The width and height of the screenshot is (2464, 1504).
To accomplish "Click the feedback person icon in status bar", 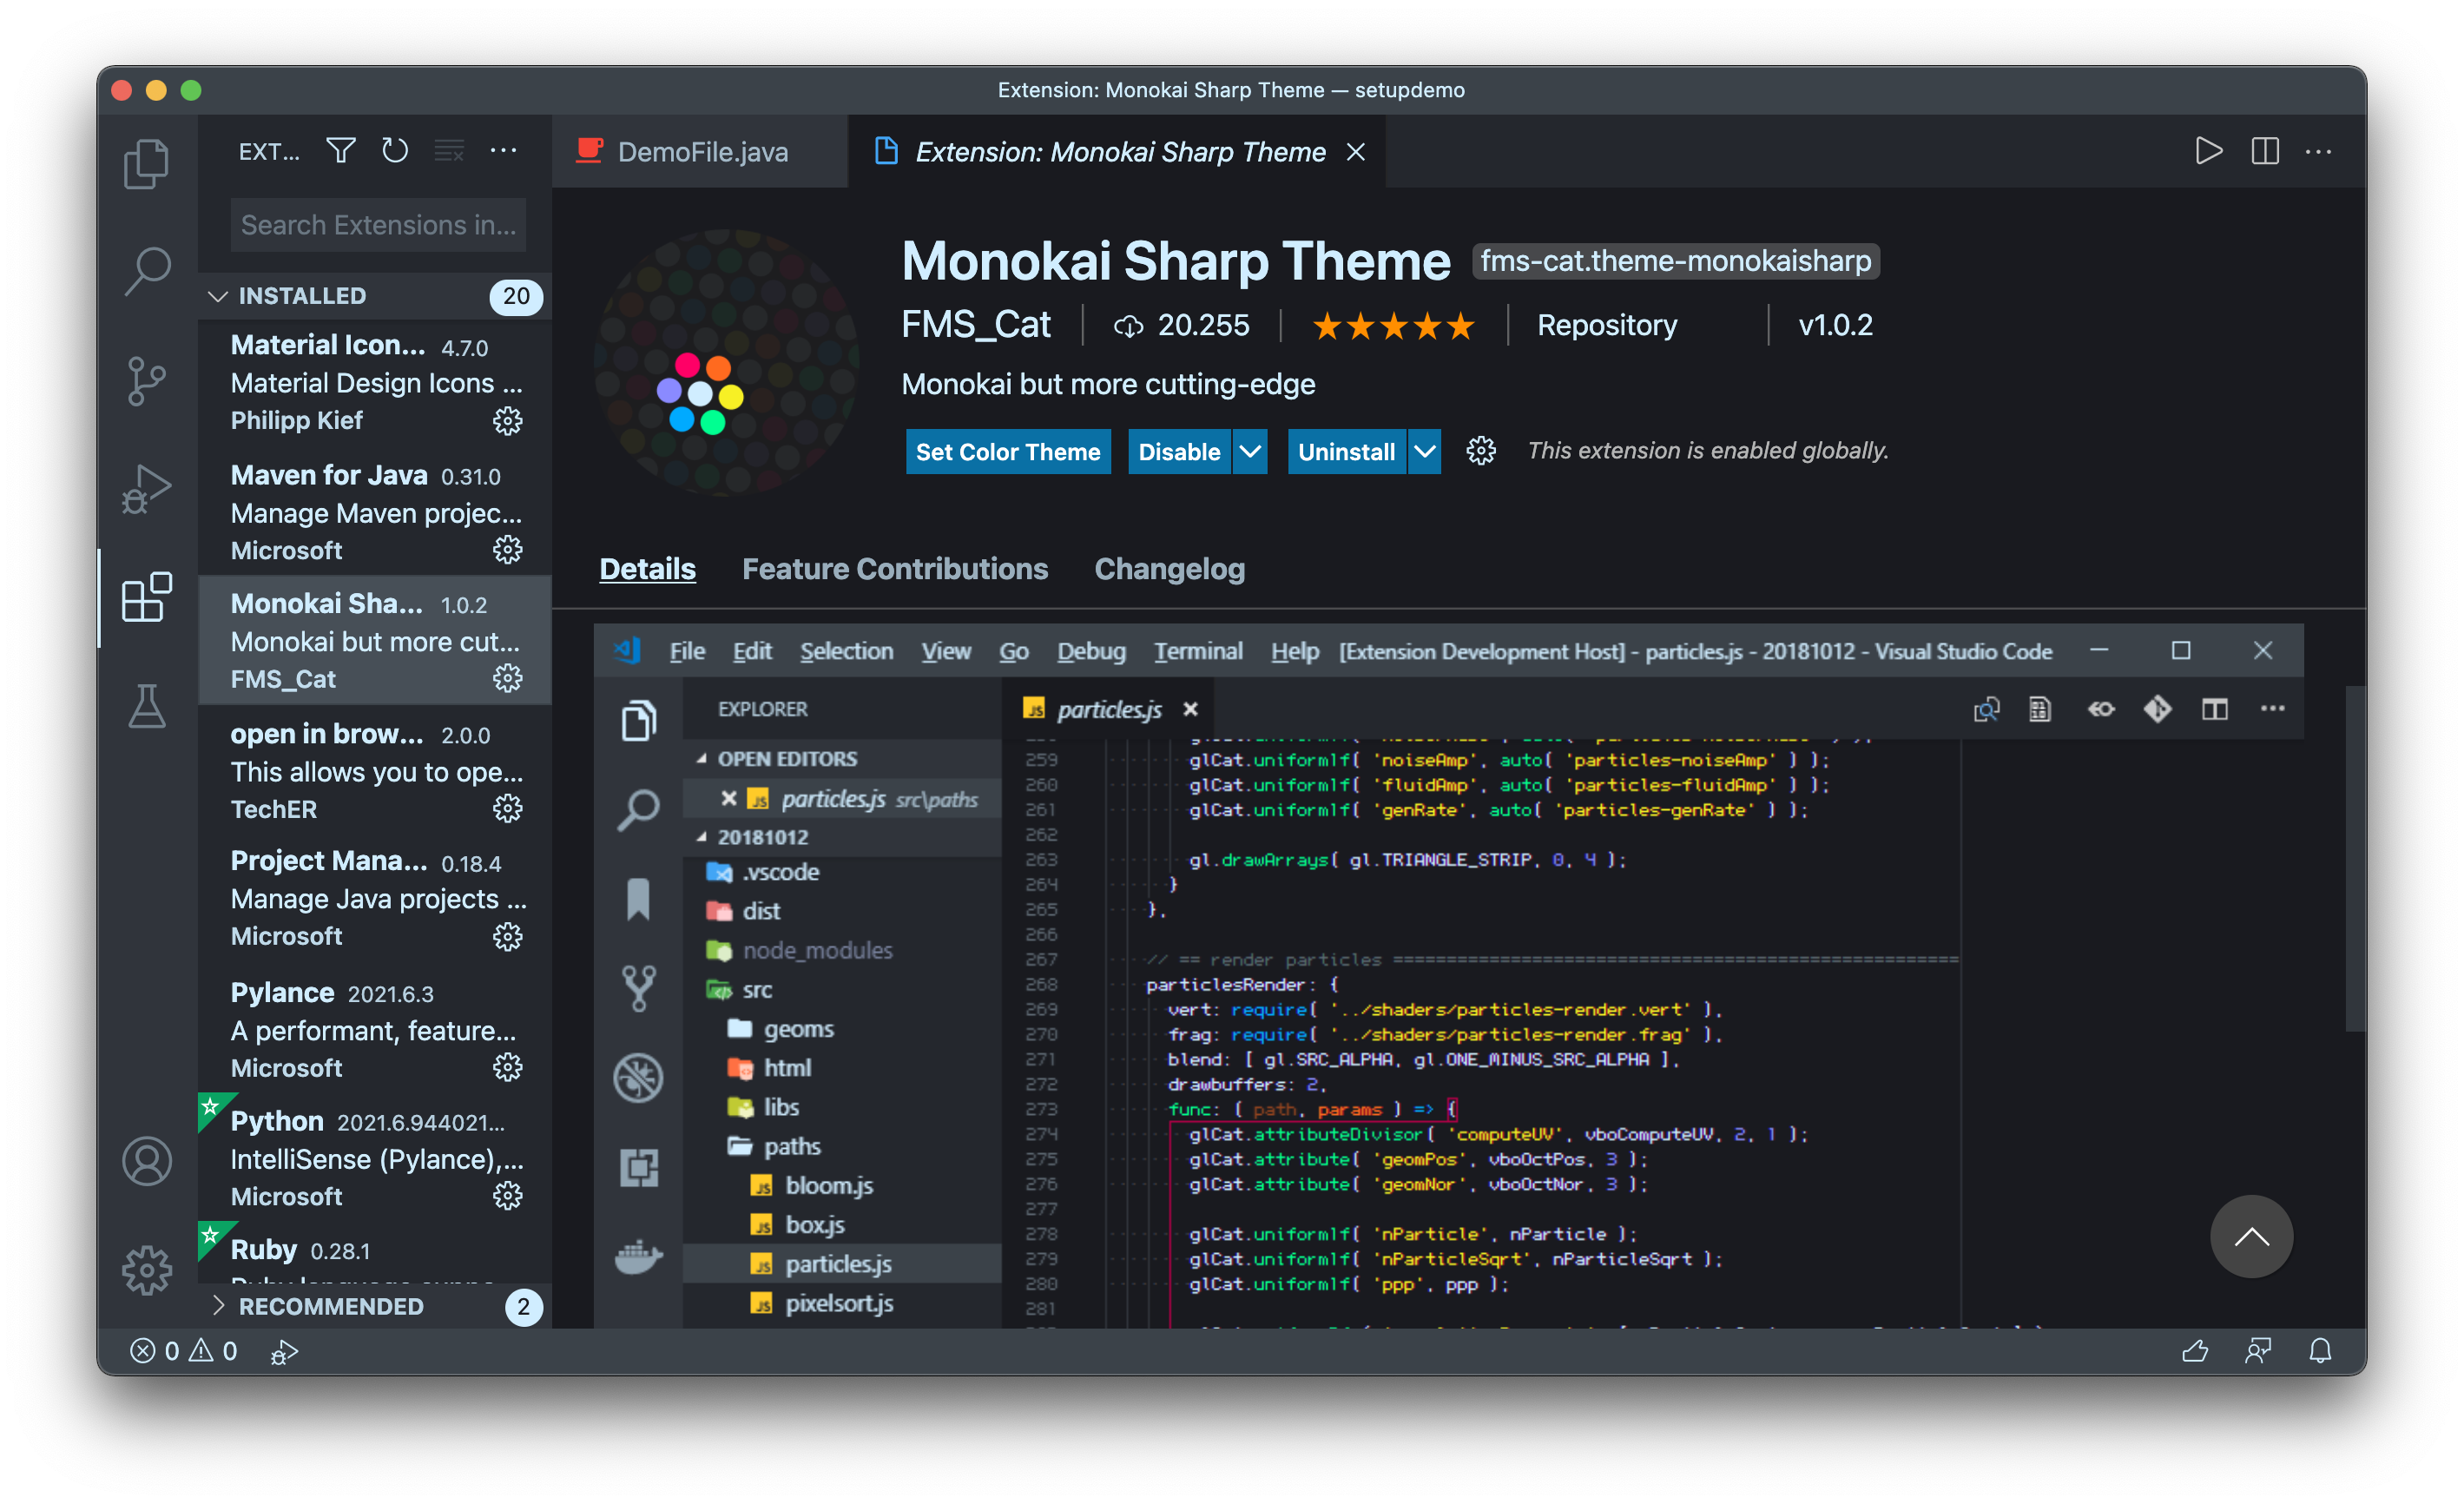I will click(2258, 1351).
